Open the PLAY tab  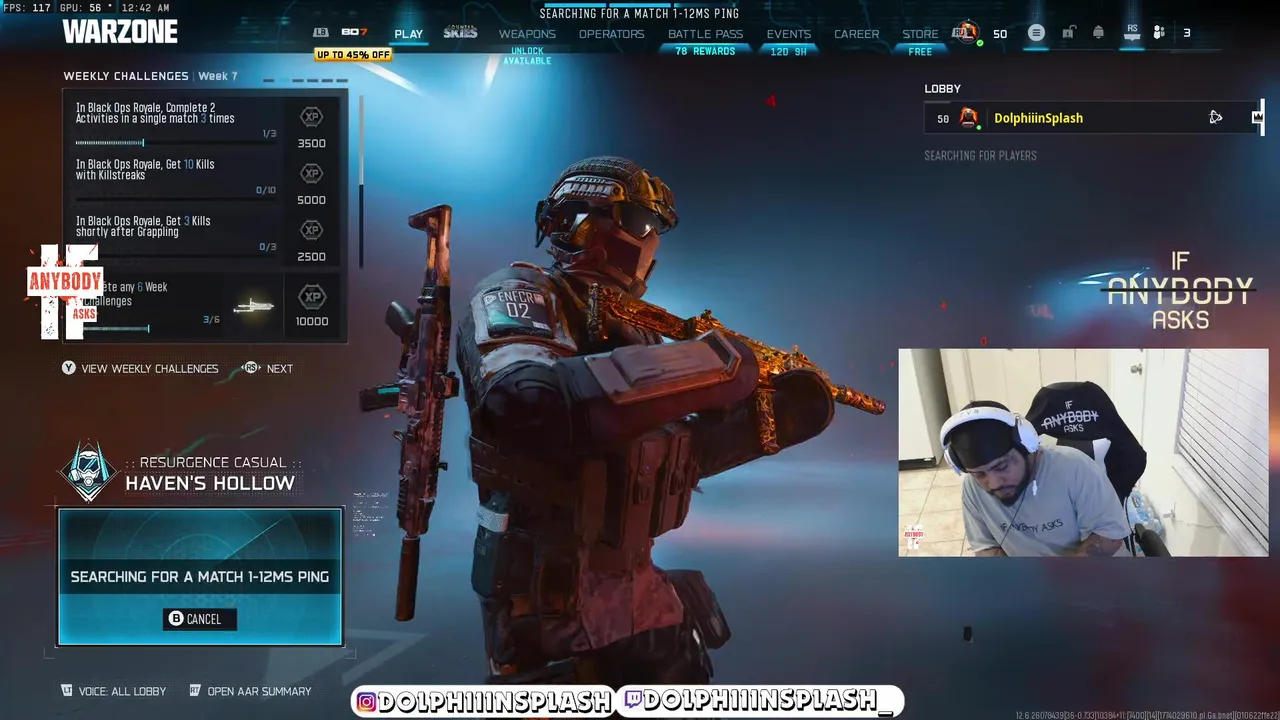[x=408, y=34]
